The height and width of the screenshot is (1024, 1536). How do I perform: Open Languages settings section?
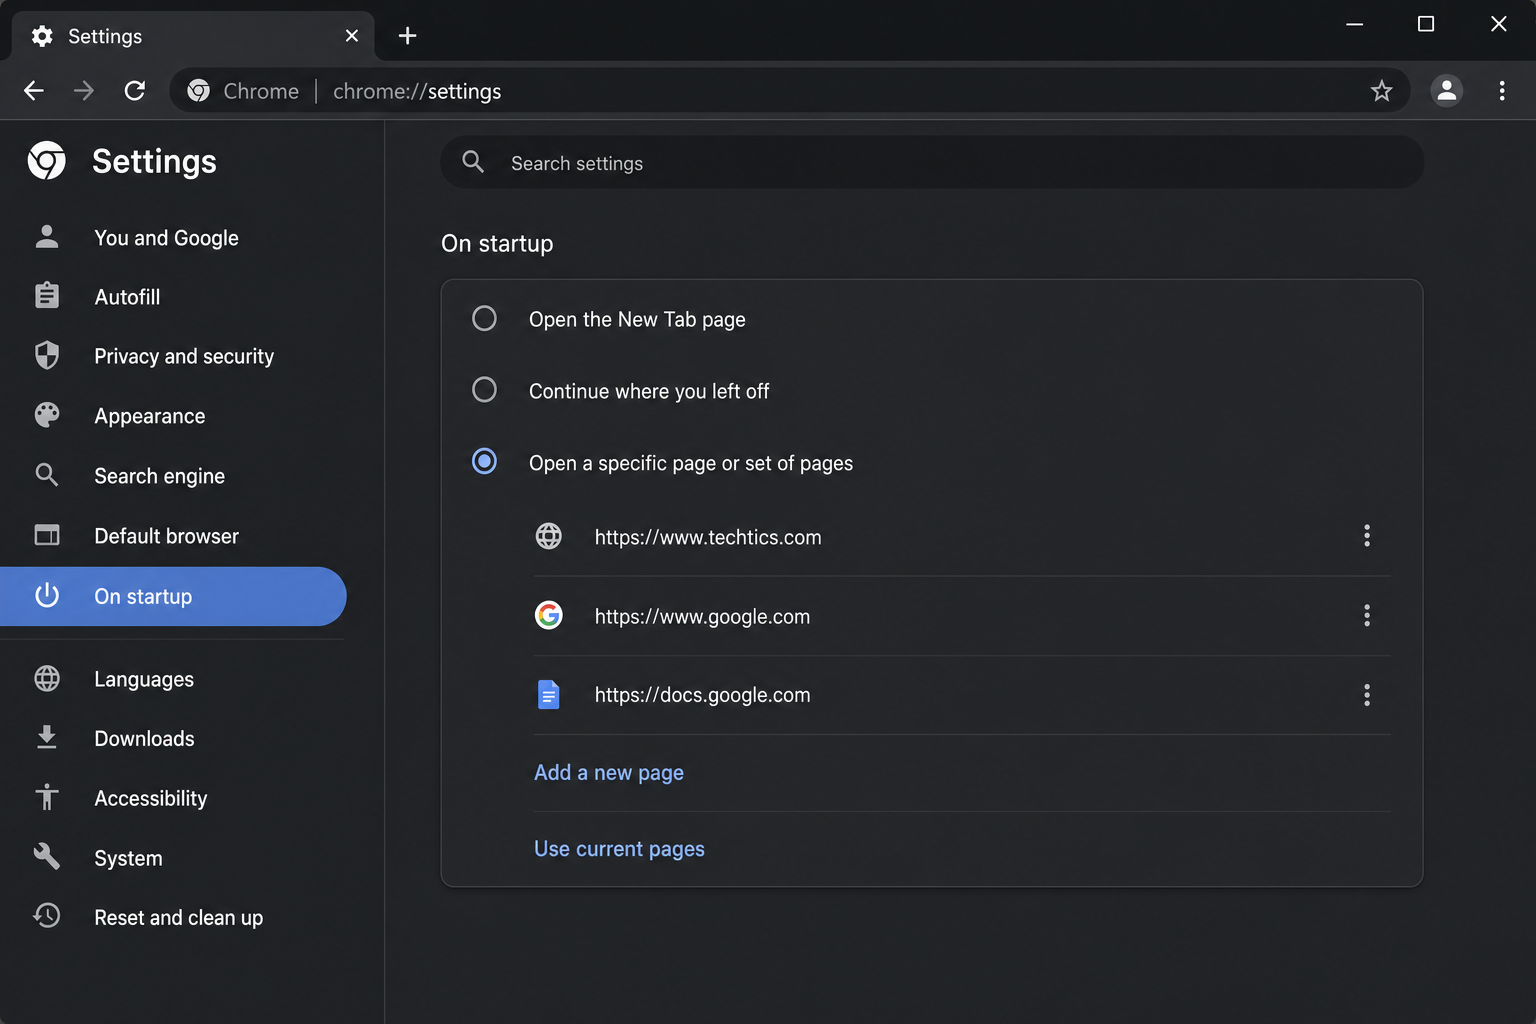(173, 679)
